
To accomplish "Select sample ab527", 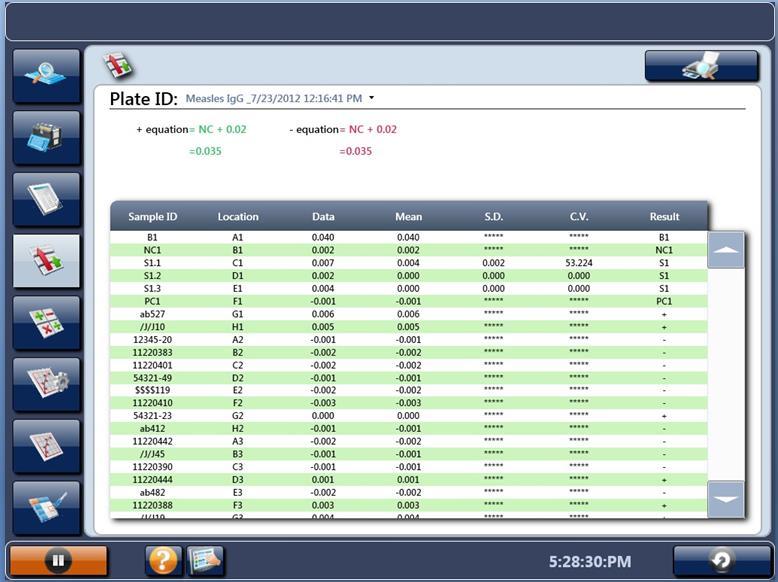I will pyautogui.click(x=152, y=314).
